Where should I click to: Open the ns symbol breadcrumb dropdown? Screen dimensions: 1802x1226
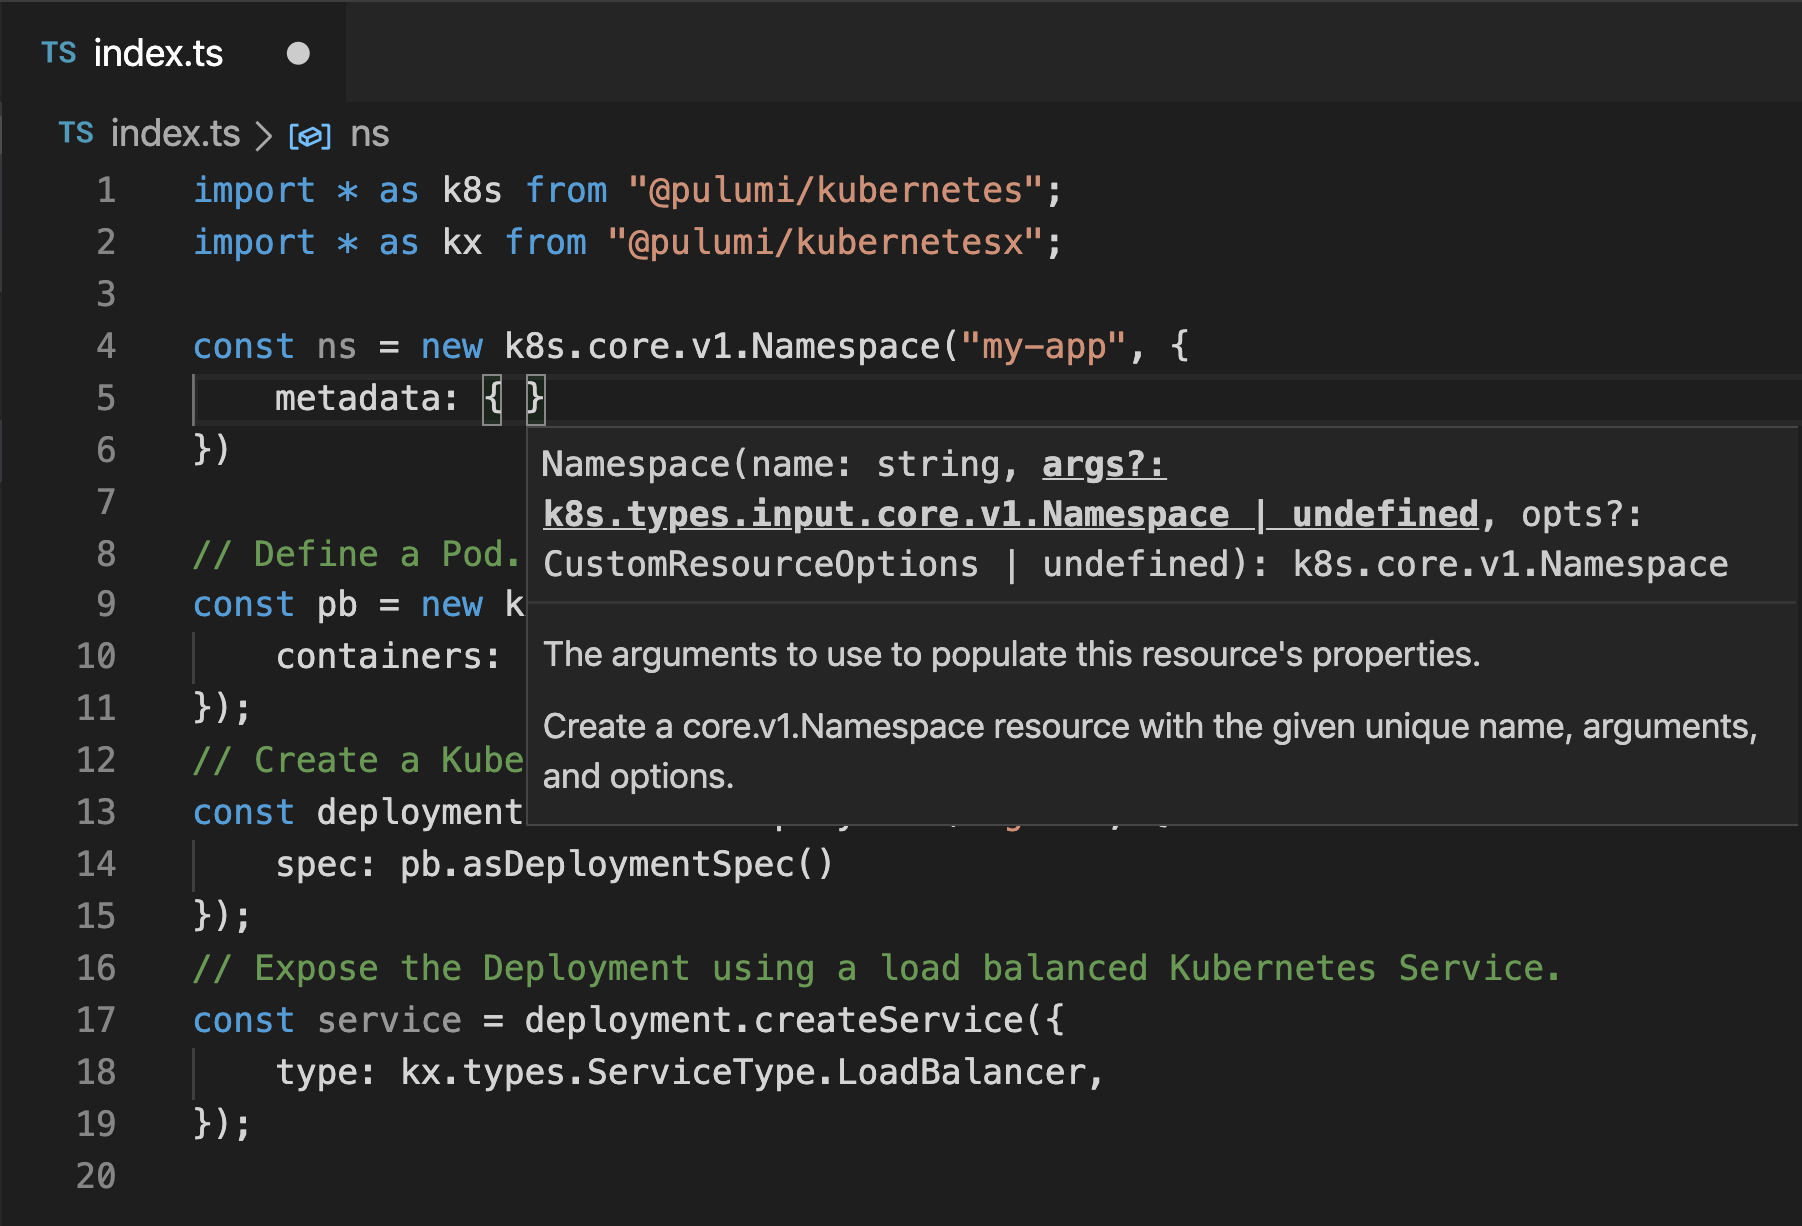369,134
